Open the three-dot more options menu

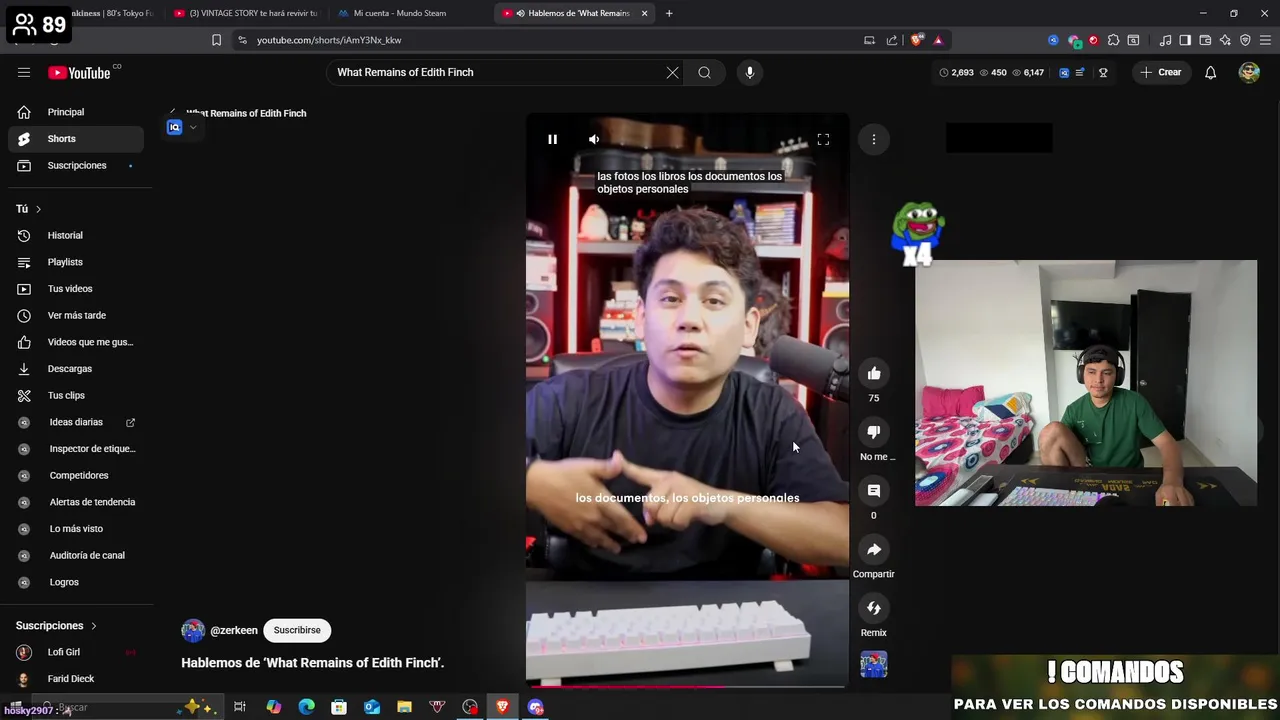[874, 139]
